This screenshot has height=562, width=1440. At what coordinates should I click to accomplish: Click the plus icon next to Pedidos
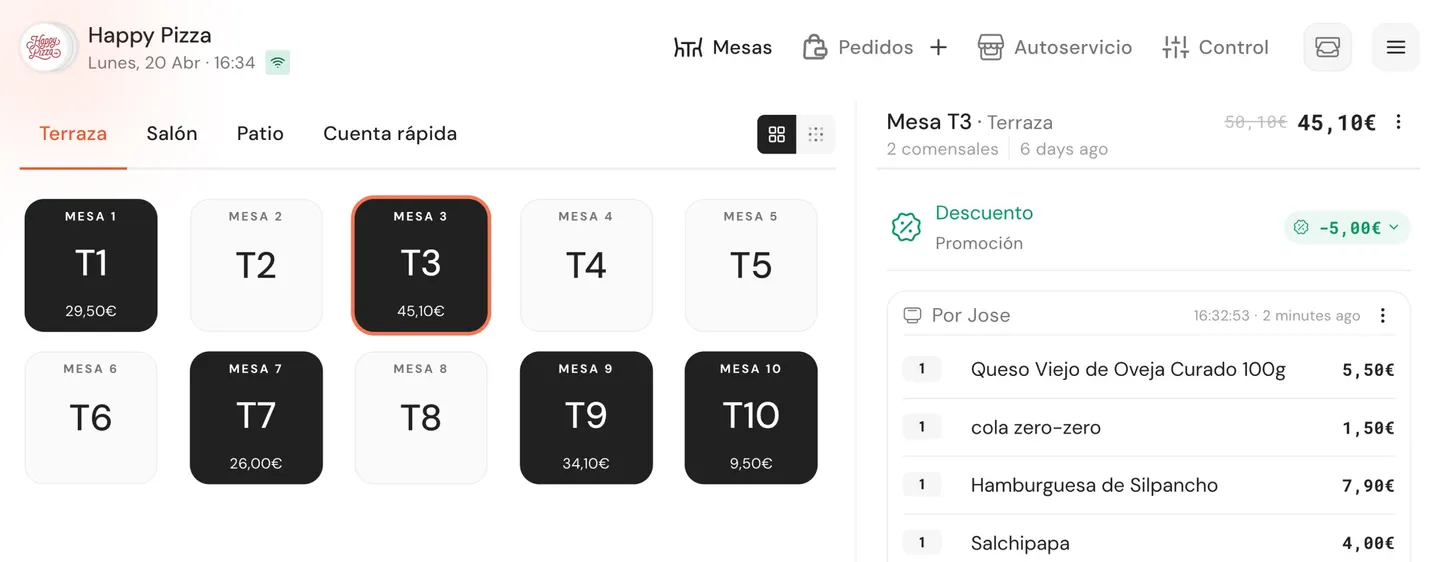938,47
